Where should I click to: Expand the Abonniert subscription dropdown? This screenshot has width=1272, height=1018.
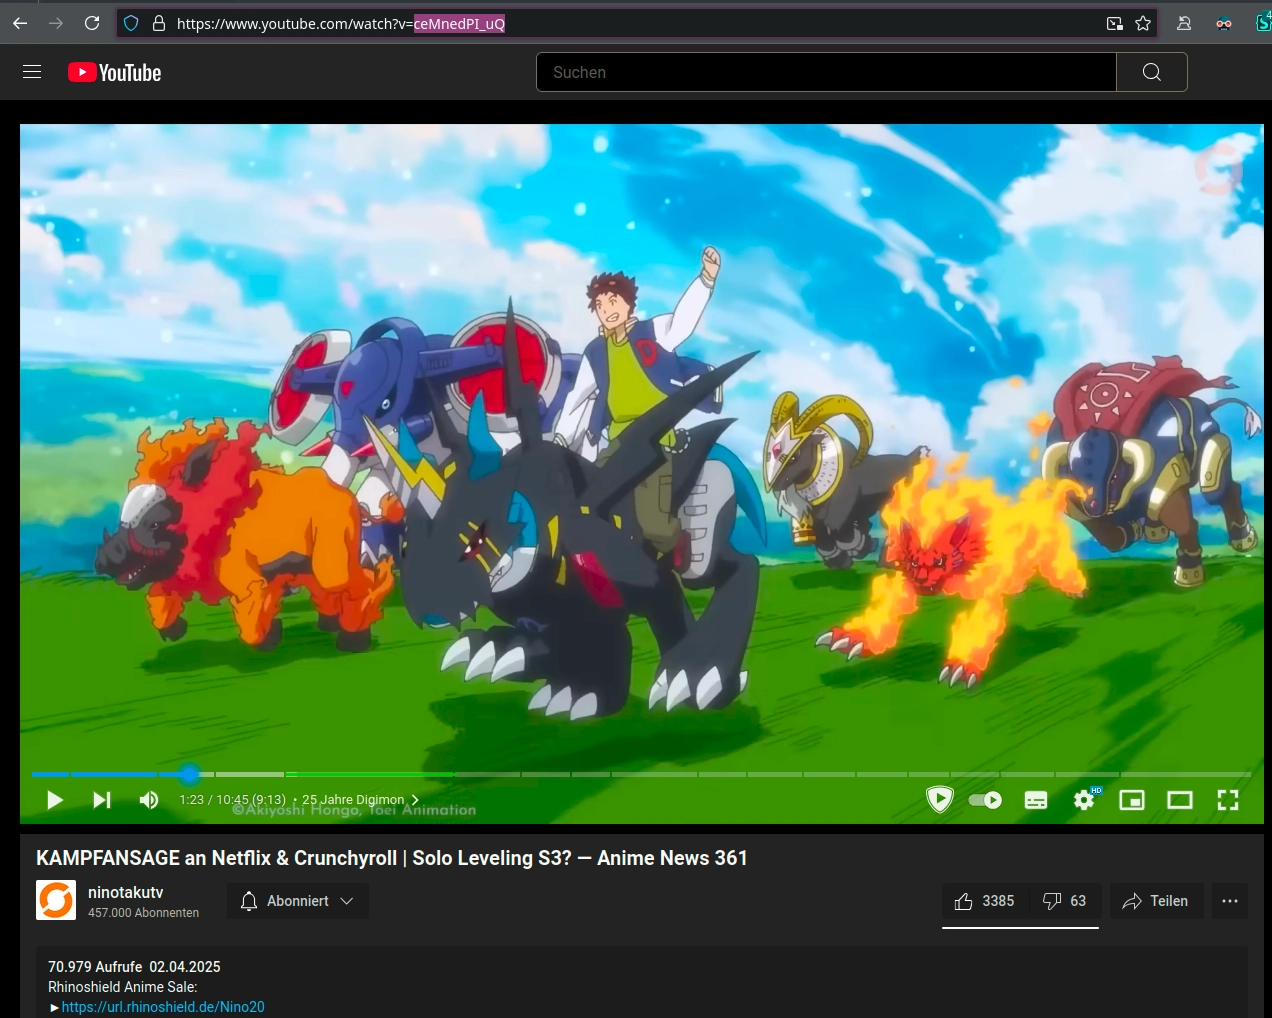pyautogui.click(x=298, y=901)
